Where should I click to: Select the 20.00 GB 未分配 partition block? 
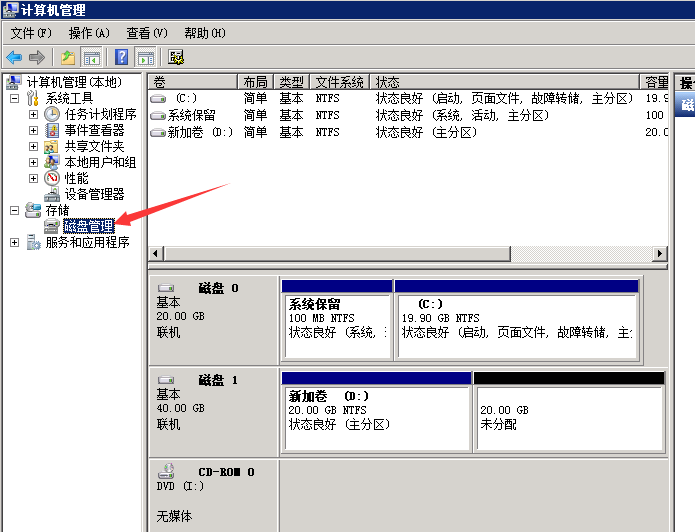[567, 416]
